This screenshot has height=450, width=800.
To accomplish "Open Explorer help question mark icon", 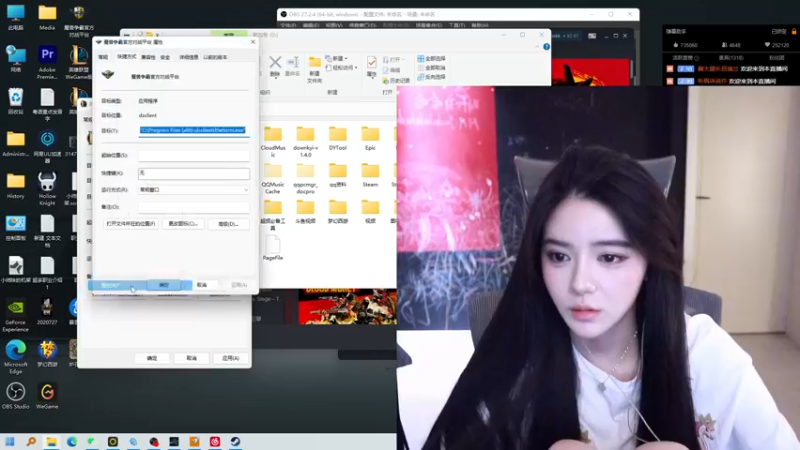I will pyautogui.click(x=546, y=46).
